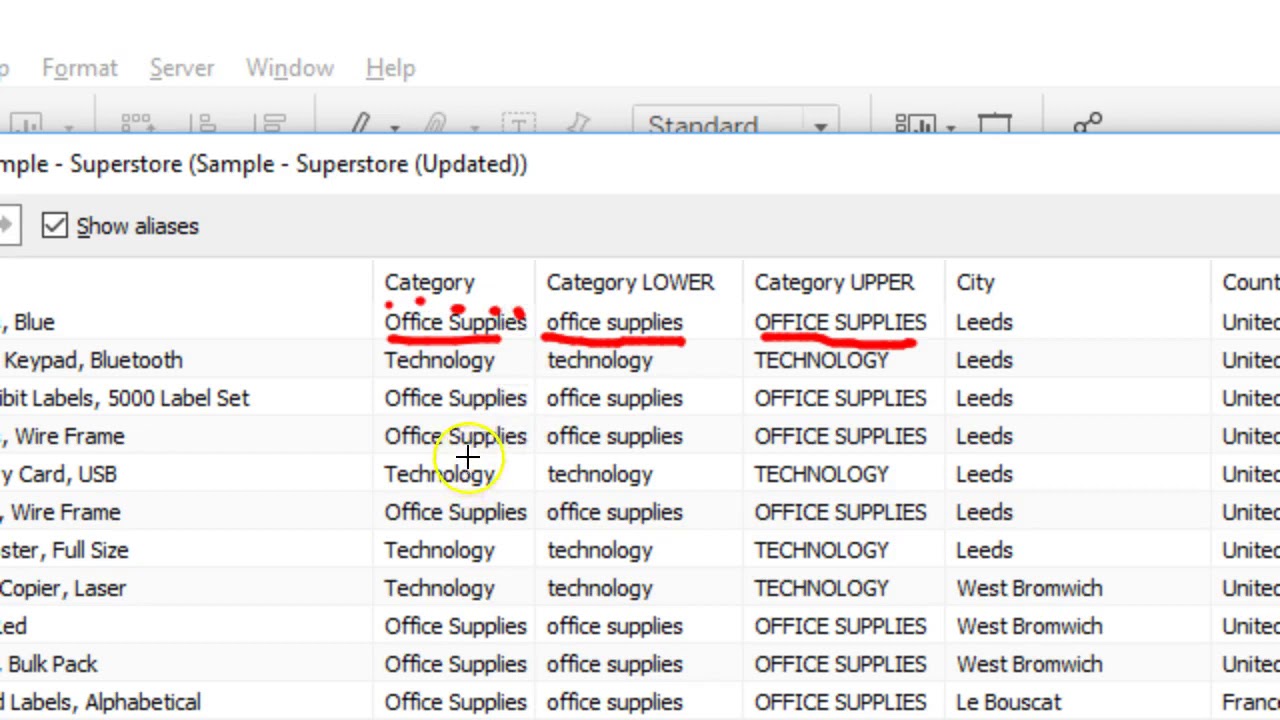Click the Fix Axes pin icon
The width and height of the screenshot is (1280, 720).
click(x=579, y=125)
